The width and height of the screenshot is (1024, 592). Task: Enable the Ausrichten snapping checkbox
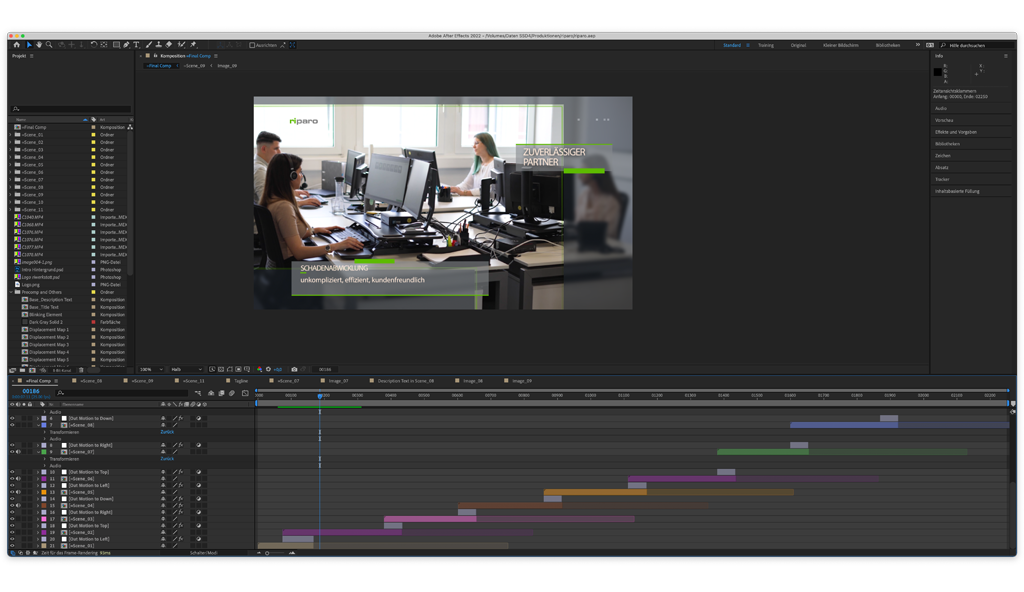click(252, 45)
